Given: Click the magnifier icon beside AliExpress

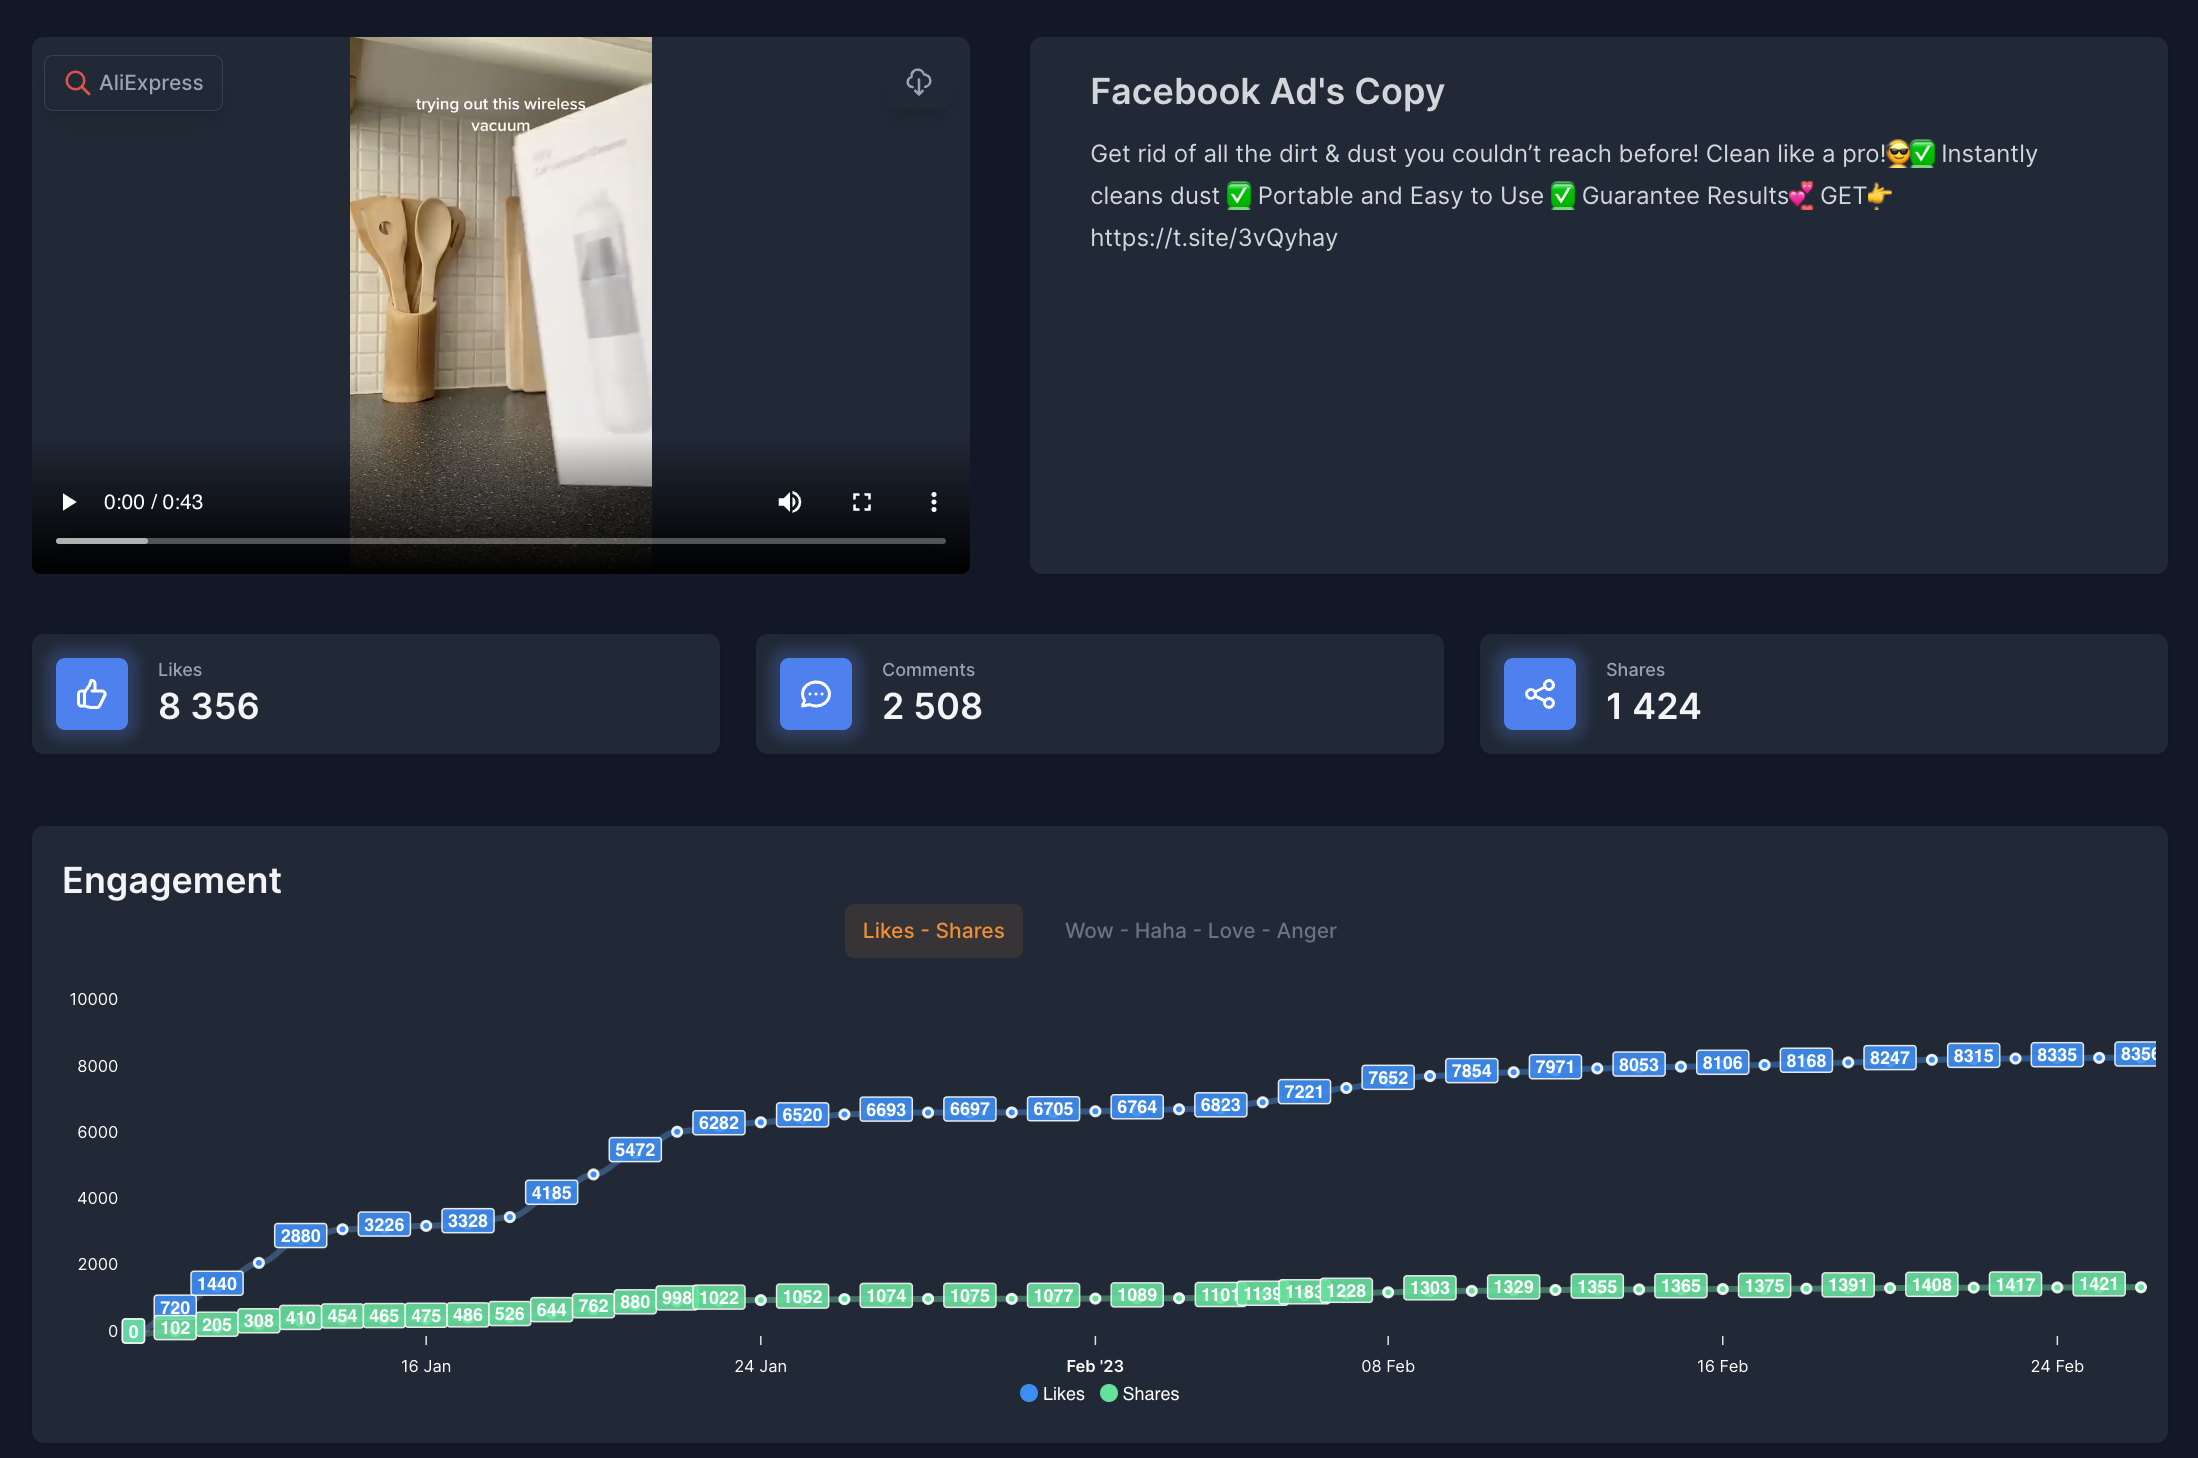Looking at the screenshot, I should [x=77, y=83].
